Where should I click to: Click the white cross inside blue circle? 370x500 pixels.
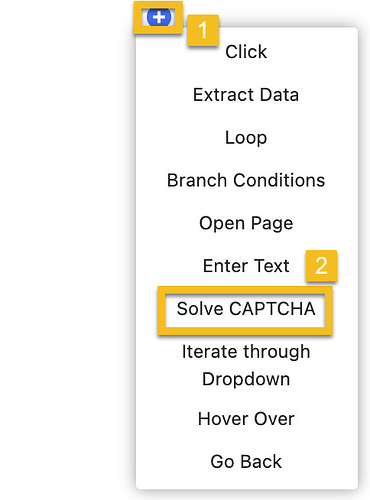pyautogui.click(x=159, y=17)
